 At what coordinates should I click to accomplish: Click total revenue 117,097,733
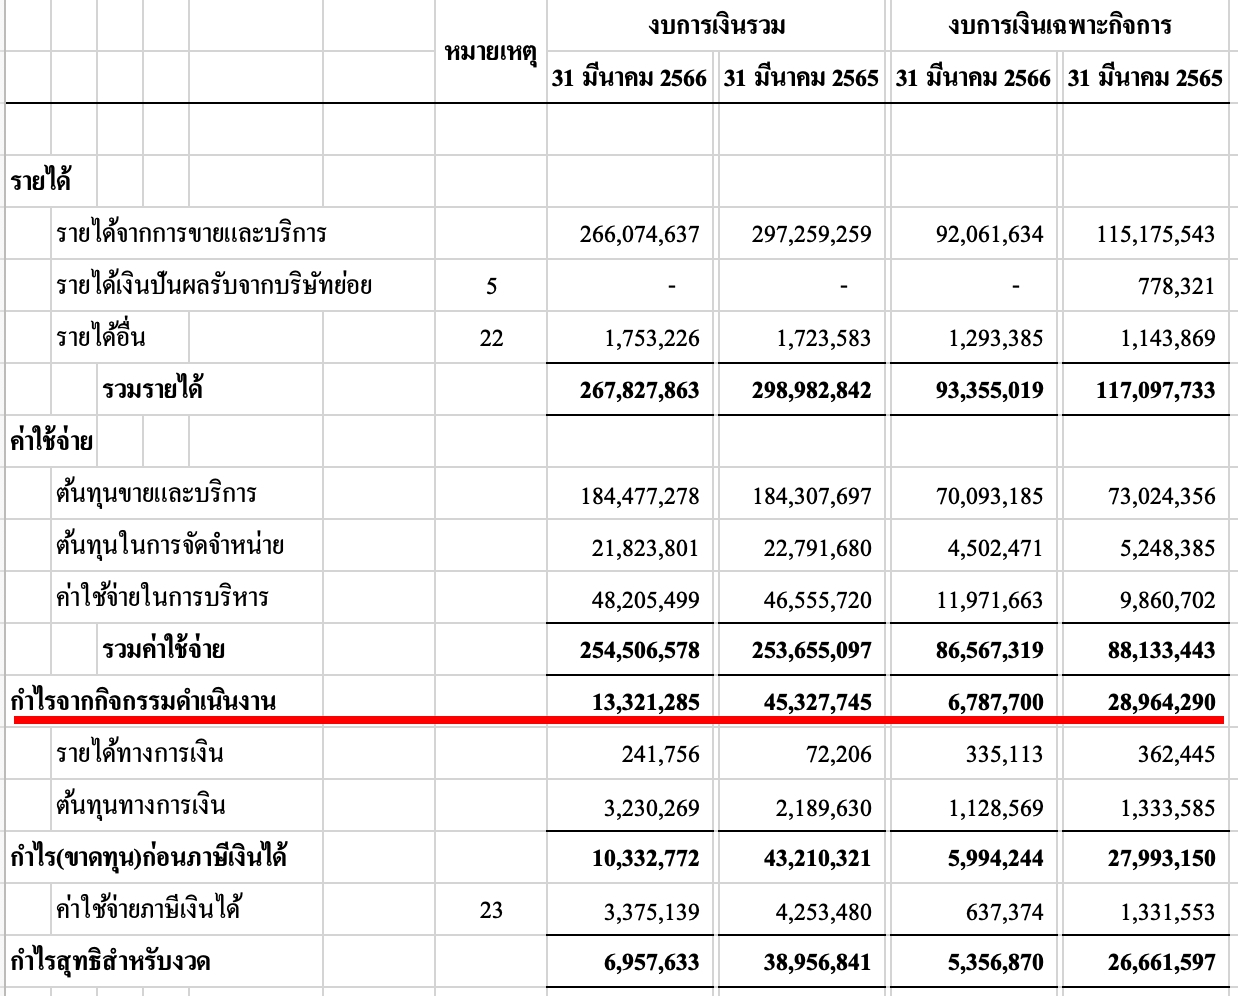pos(1155,390)
